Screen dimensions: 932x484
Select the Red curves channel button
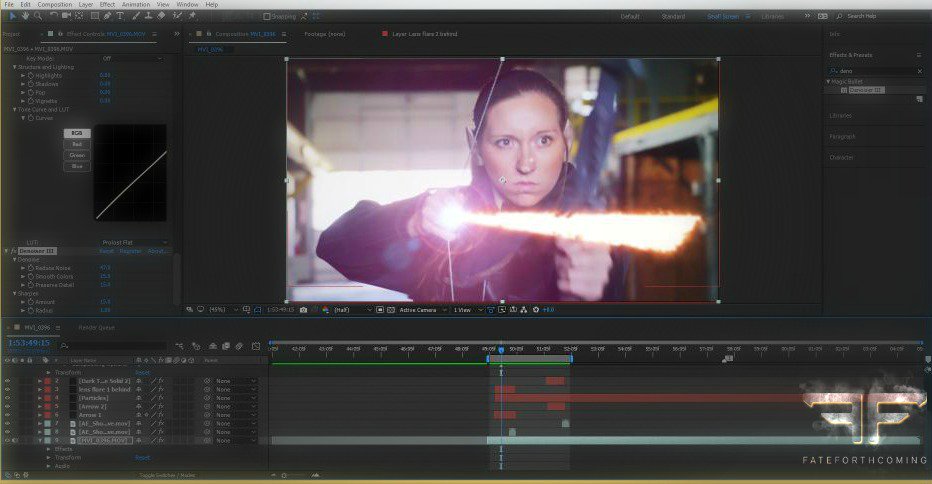tap(77, 144)
